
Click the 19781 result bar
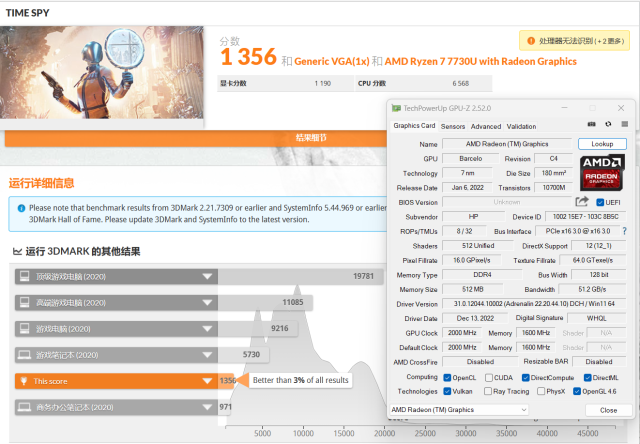click(x=300, y=277)
